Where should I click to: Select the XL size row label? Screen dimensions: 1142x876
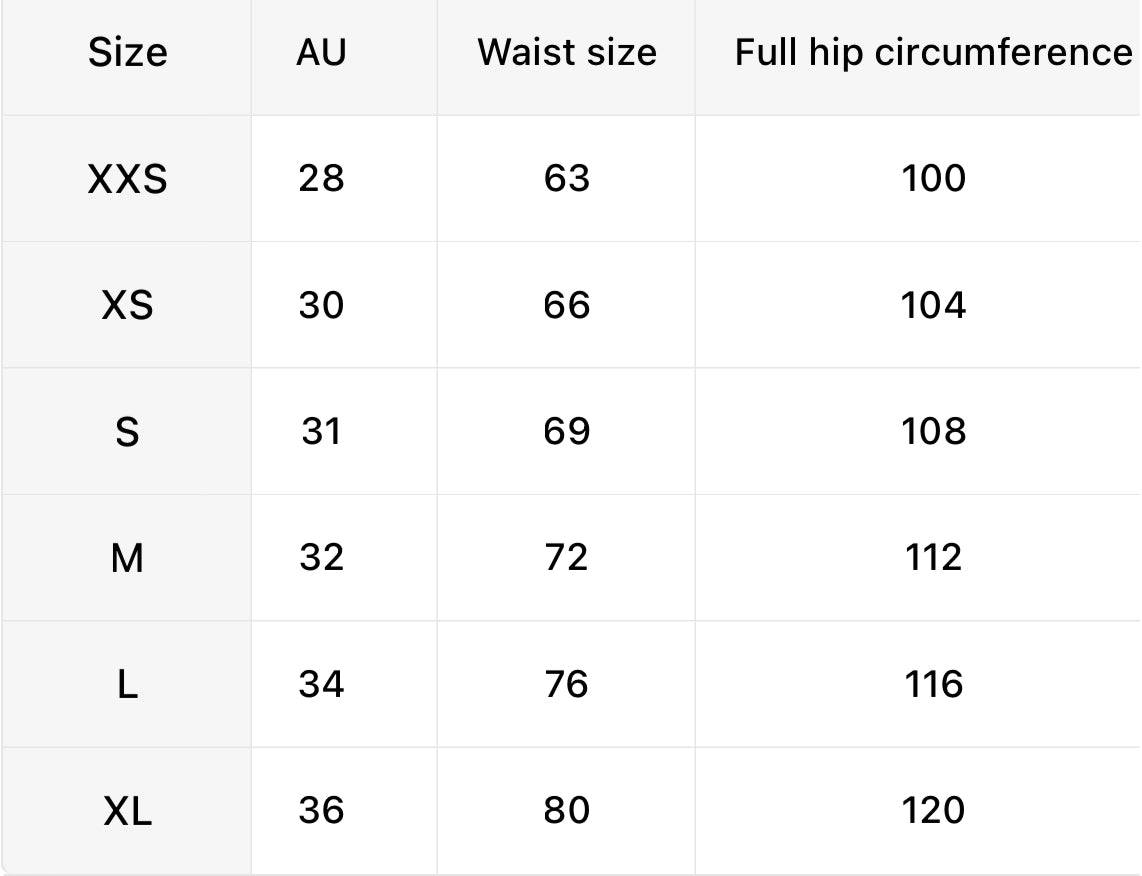point(127,811)
